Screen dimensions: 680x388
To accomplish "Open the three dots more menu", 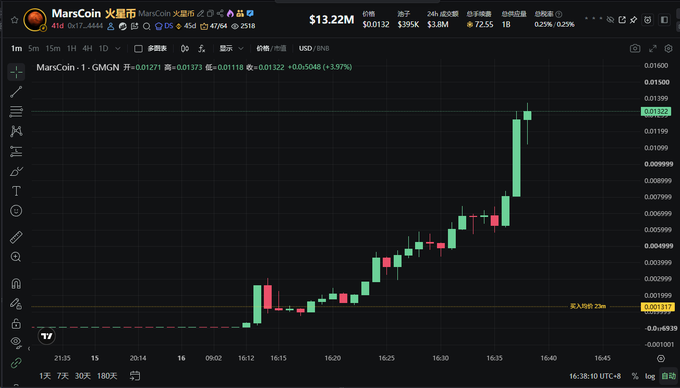I will click(x=594, y=19).
